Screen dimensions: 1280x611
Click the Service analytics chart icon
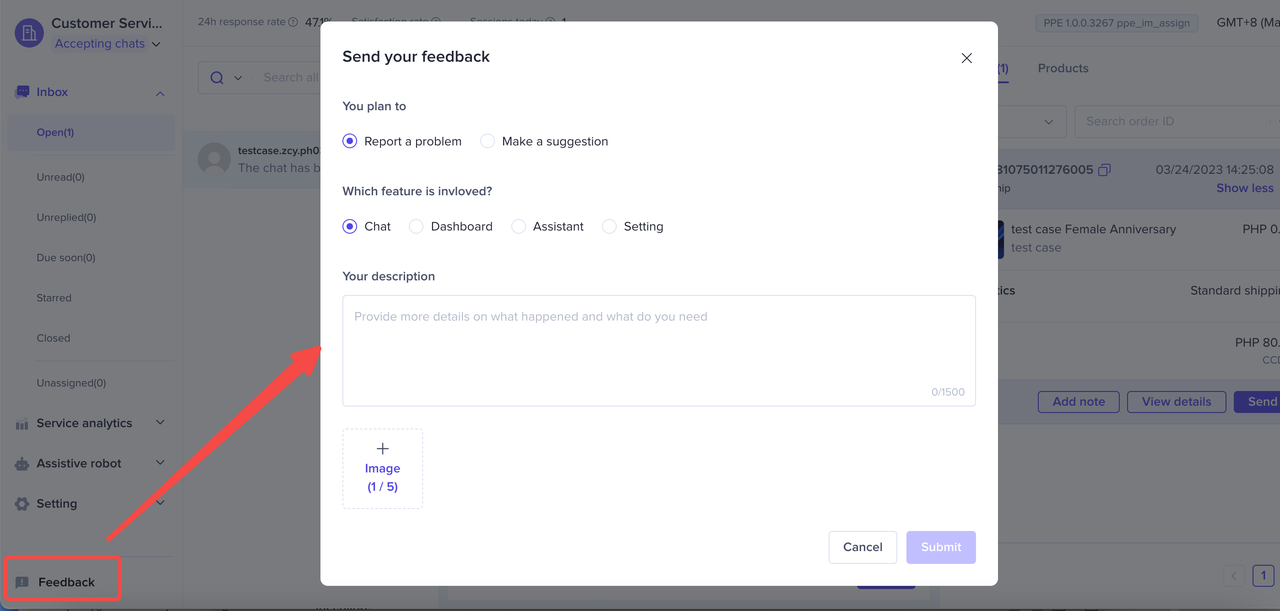tap(22, 424)
